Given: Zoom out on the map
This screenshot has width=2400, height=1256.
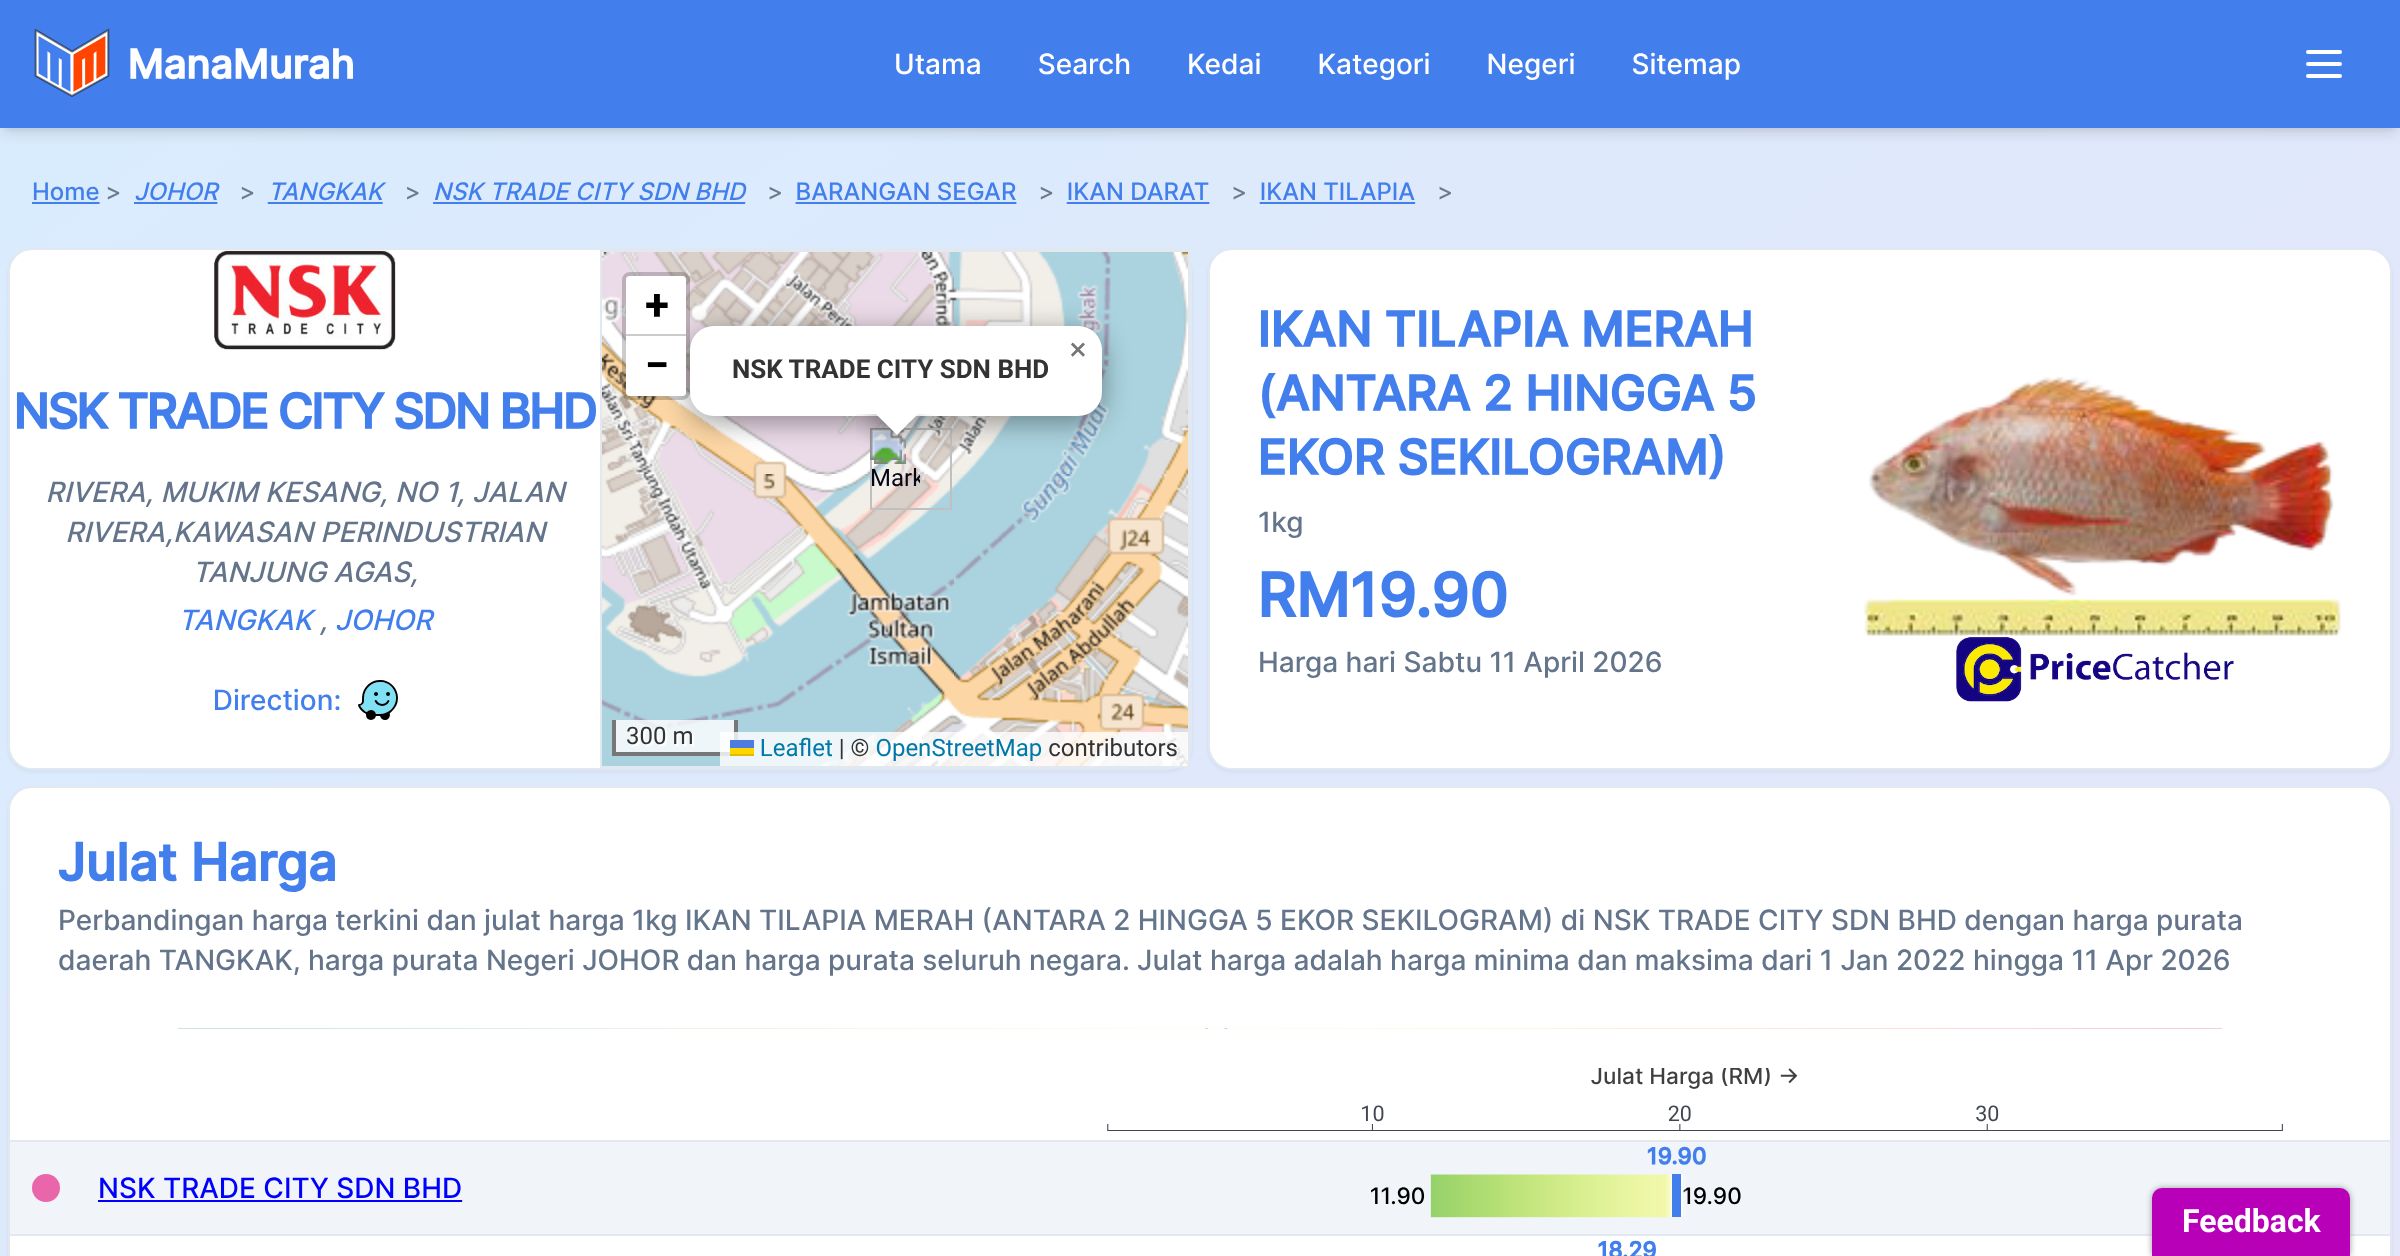Looking at the screenshot, I should pos(656,365).
